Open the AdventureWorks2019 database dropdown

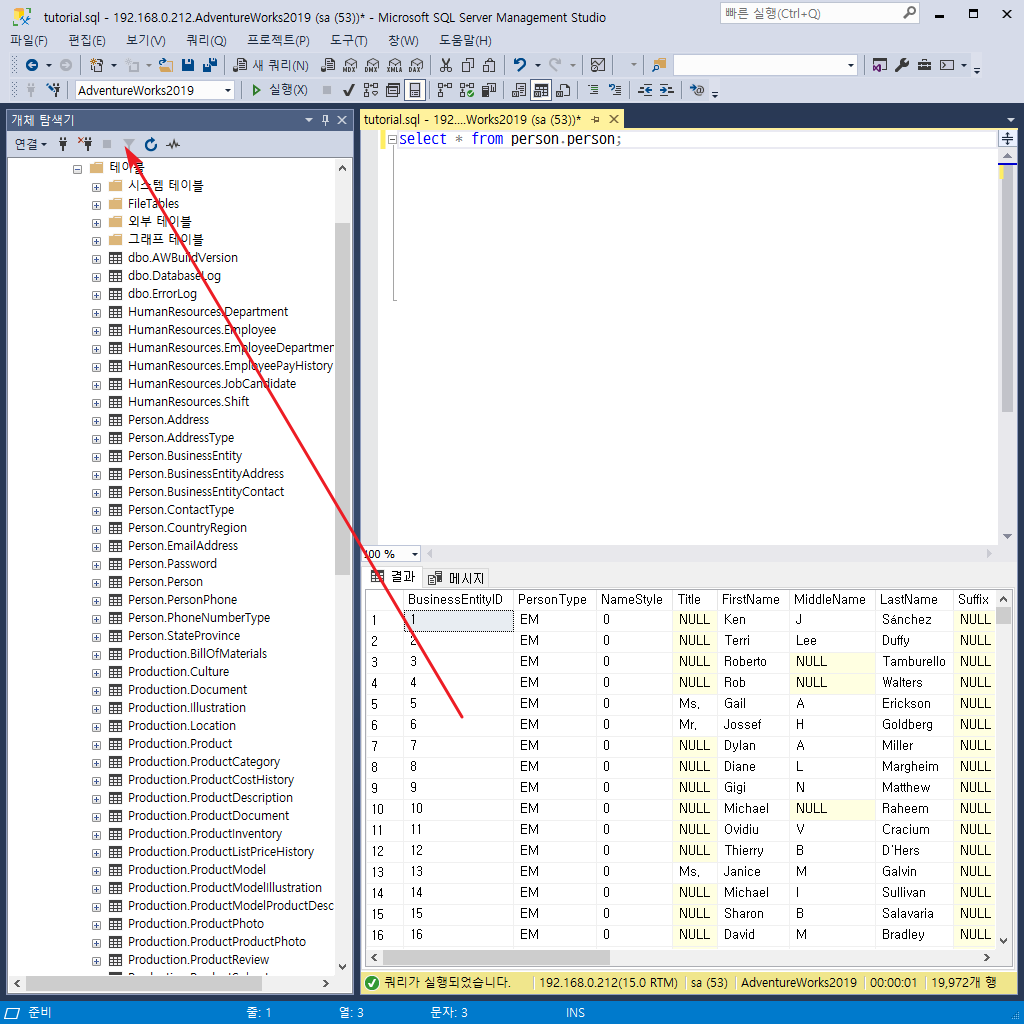pyautogui.click(x=228, y=90)
